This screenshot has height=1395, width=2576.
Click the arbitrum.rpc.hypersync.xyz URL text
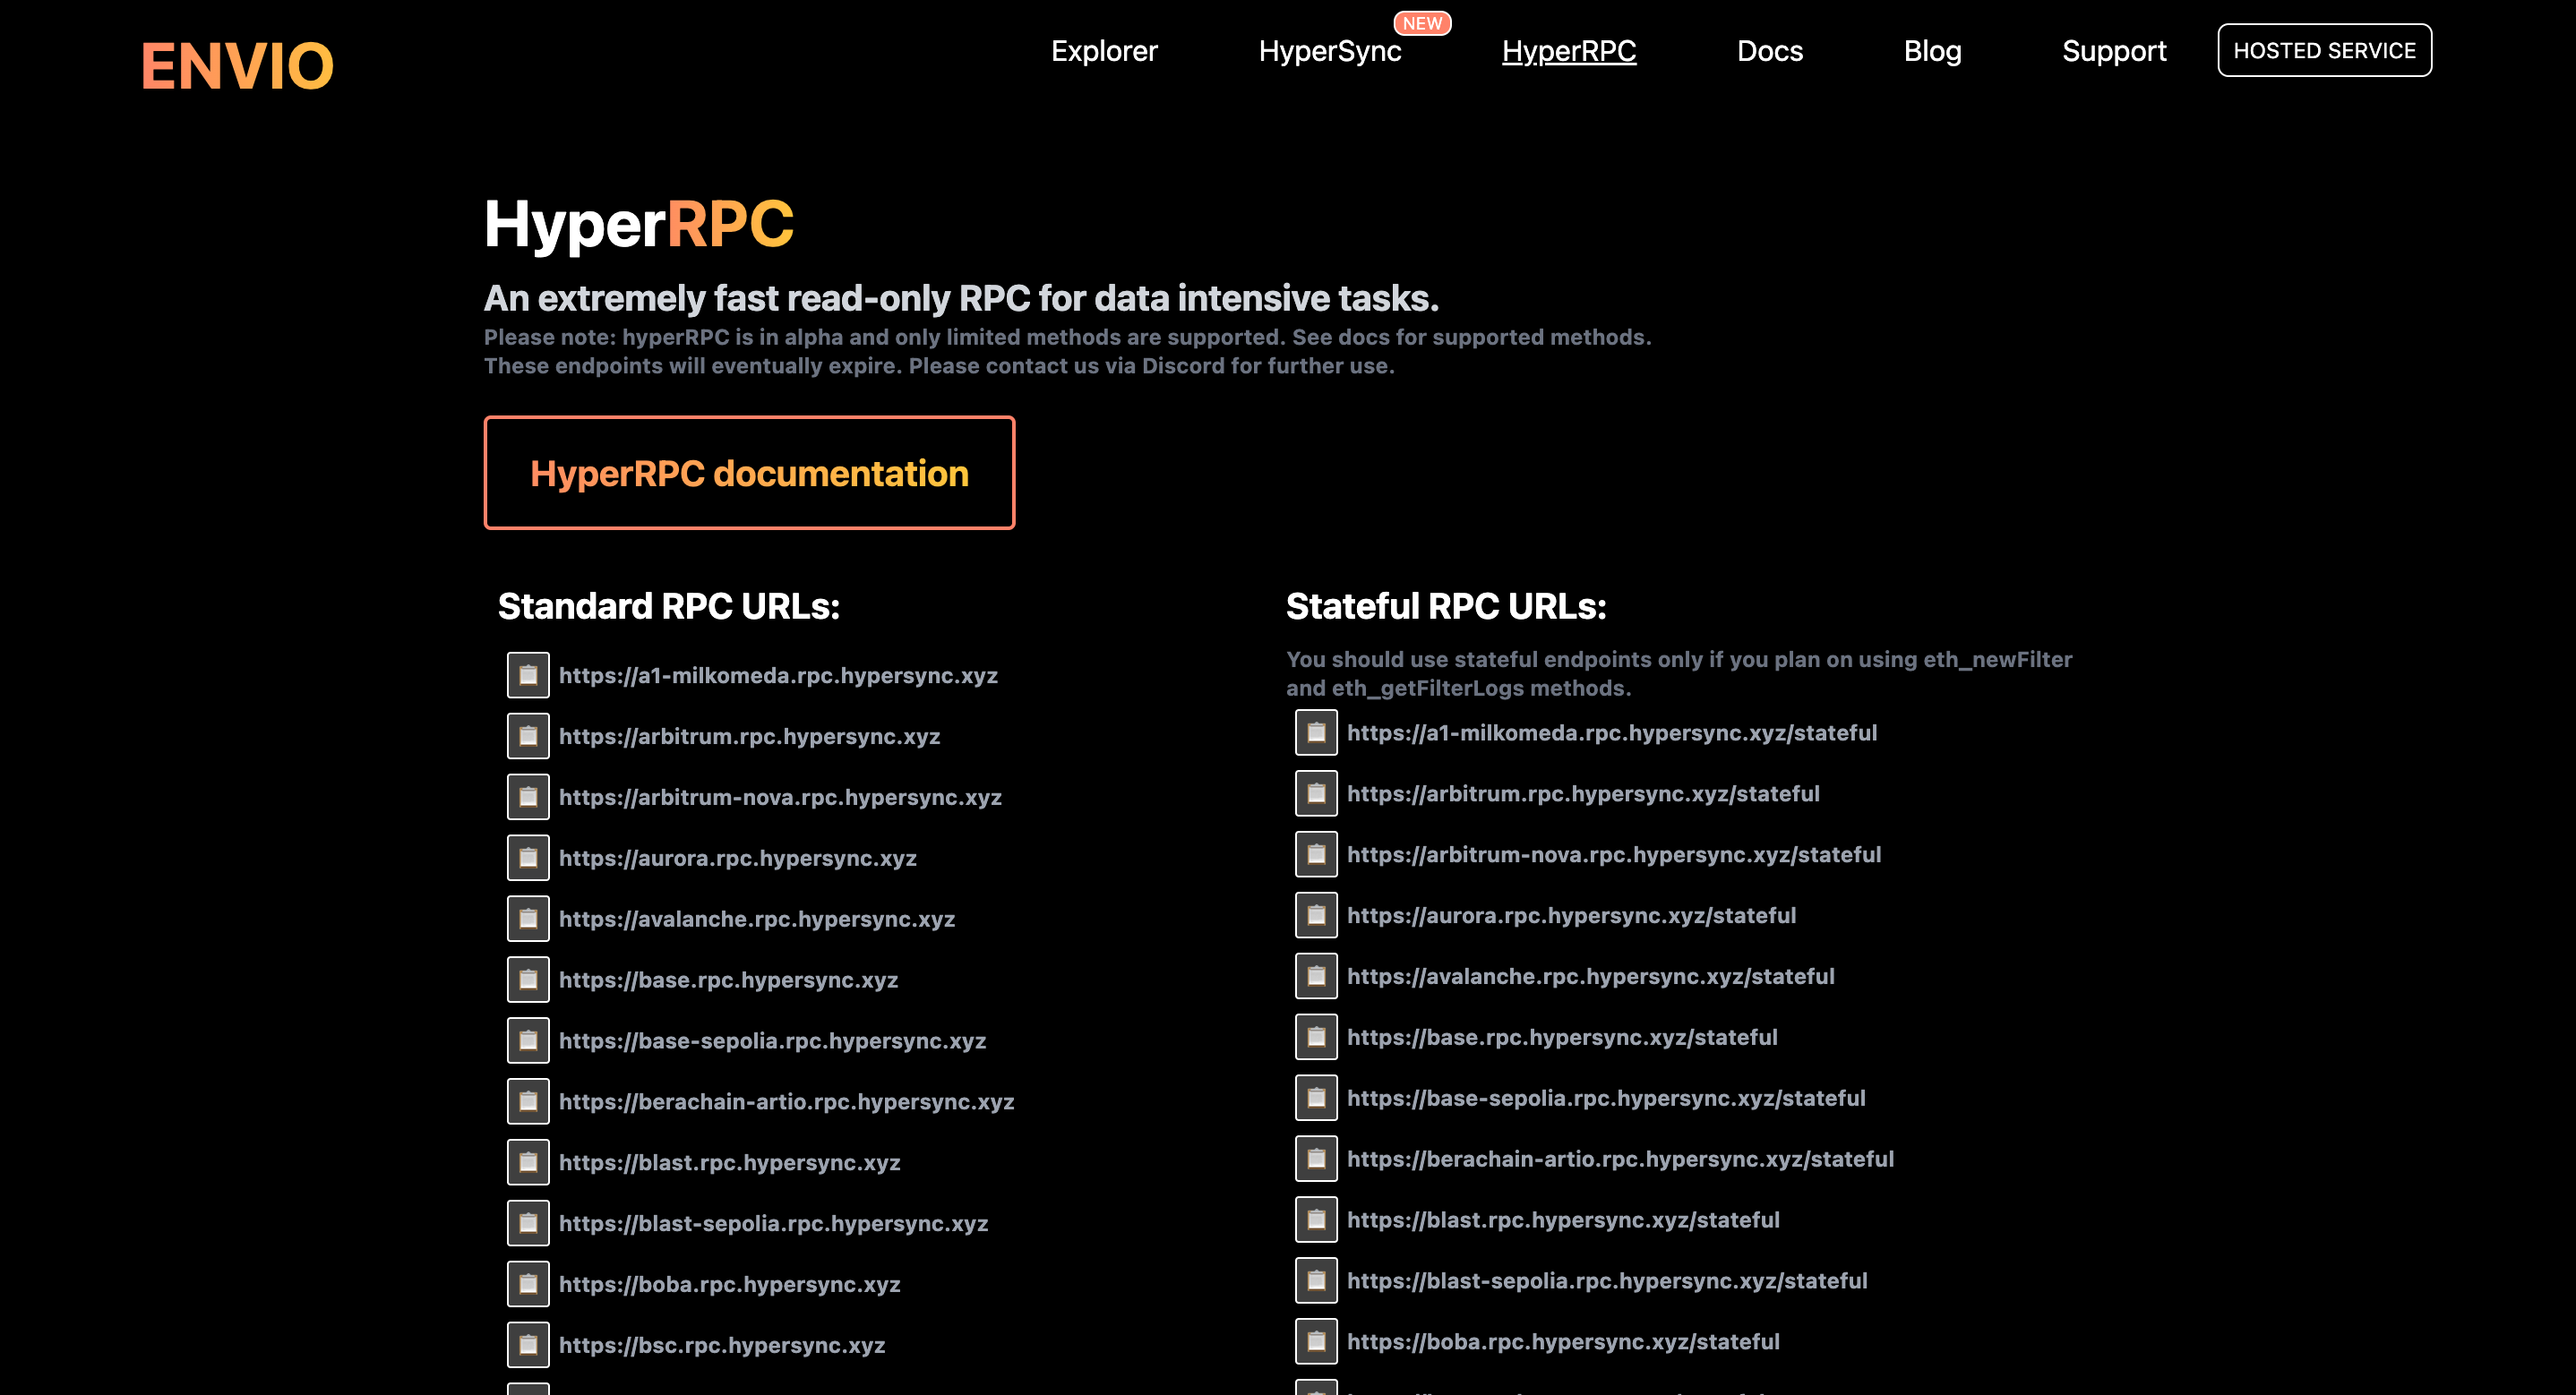[749, 737]
